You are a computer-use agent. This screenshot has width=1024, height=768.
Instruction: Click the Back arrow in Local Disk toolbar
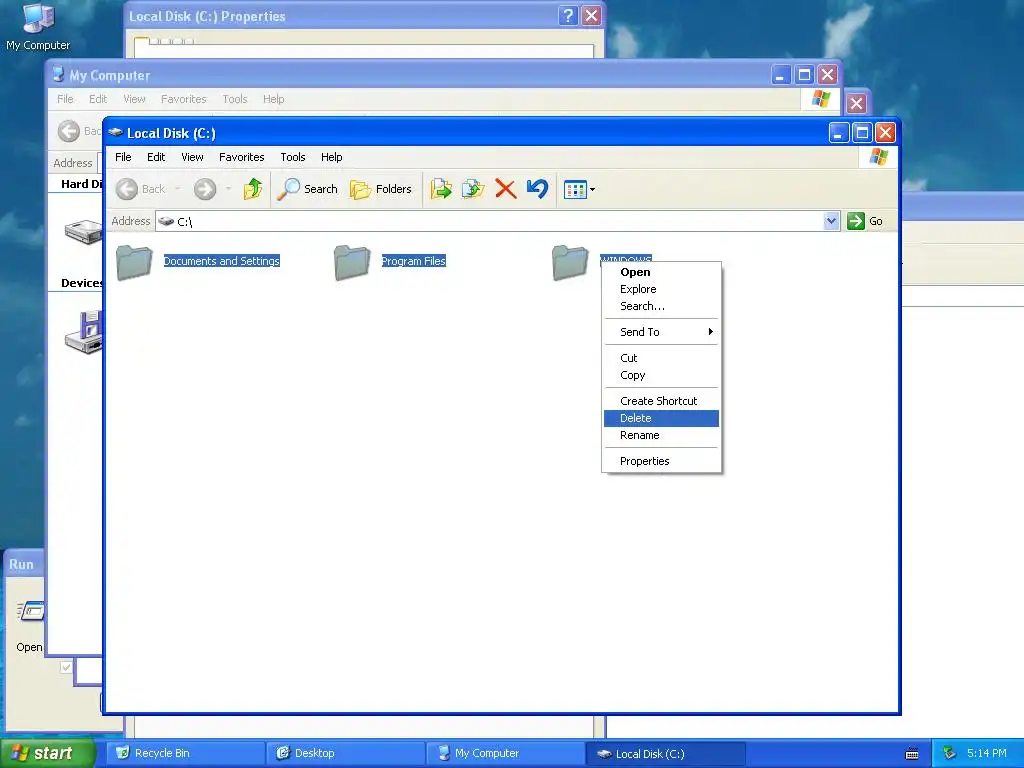pos(127,189)
